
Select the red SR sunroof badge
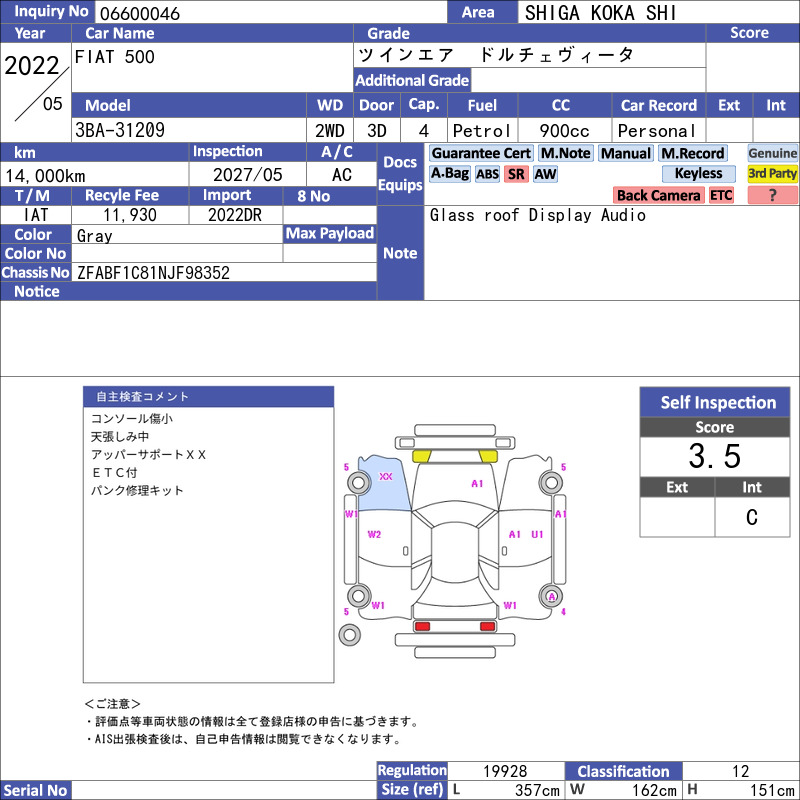tap(516, 174)
